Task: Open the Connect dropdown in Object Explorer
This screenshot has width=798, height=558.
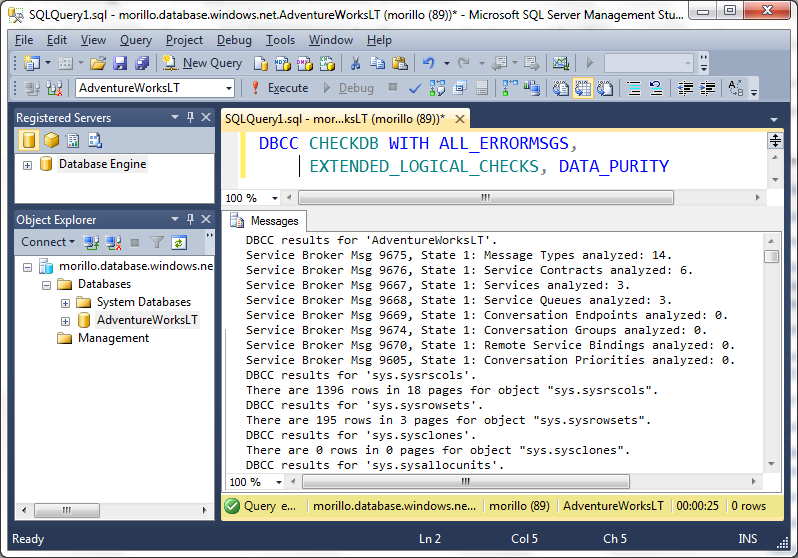Action: click(x=48, y=242)
